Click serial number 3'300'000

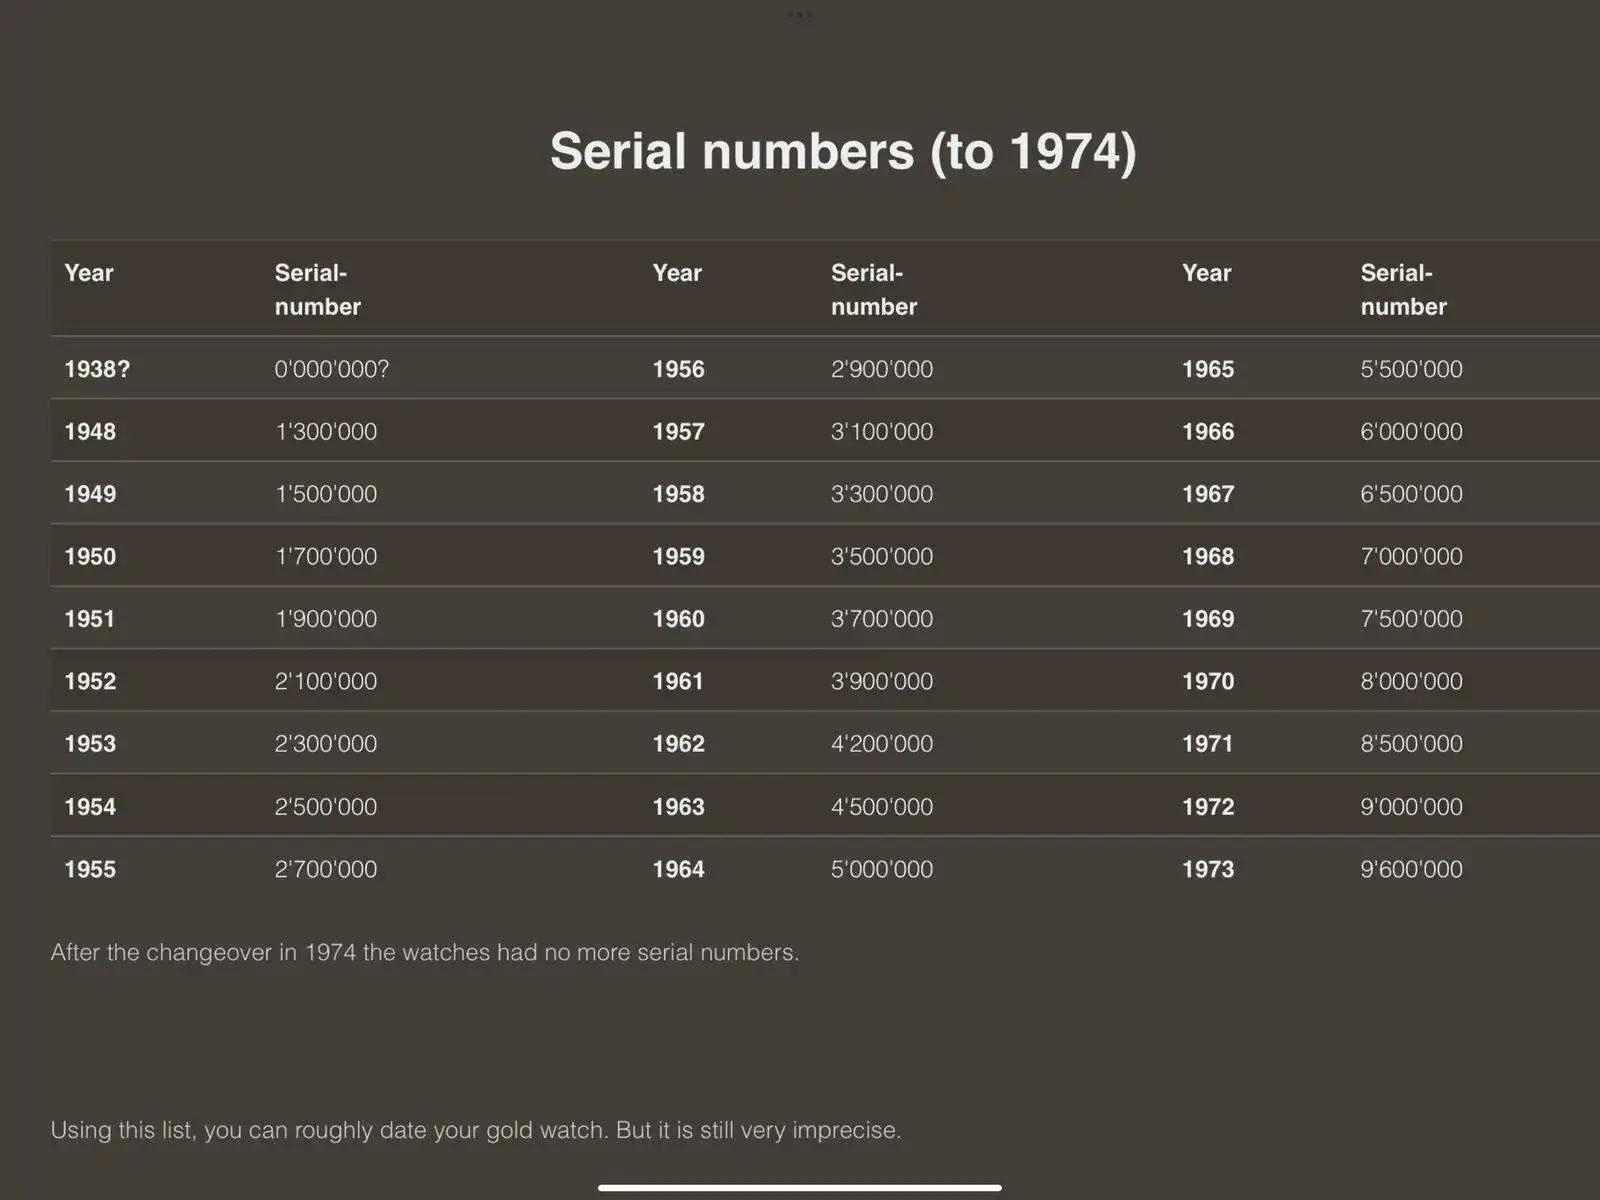pyautogui.click(x=882, y=494)
